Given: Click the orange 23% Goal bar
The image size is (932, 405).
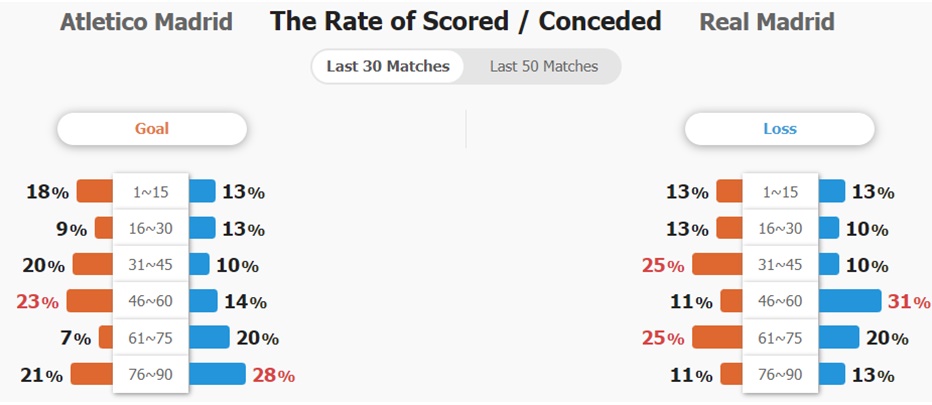Looking at the screenshot, I should pos(90,301).
